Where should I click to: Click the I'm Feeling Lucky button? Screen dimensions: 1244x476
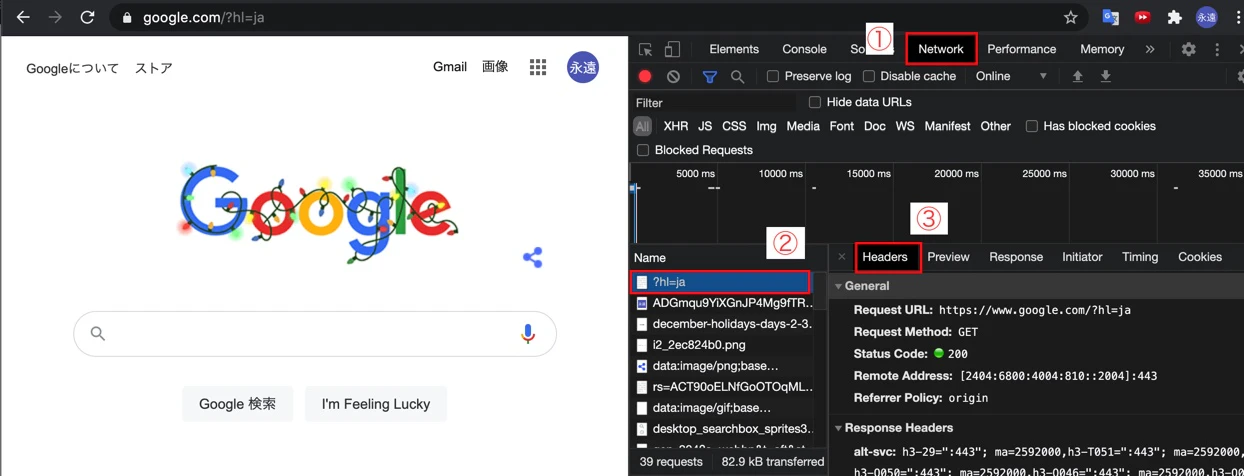pyautogui.click(x=376, y=404)
